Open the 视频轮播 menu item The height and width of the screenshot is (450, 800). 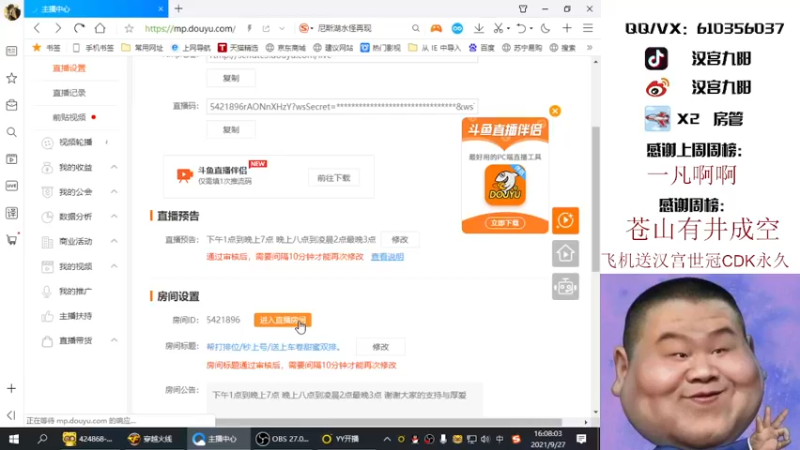pos(76,142)
